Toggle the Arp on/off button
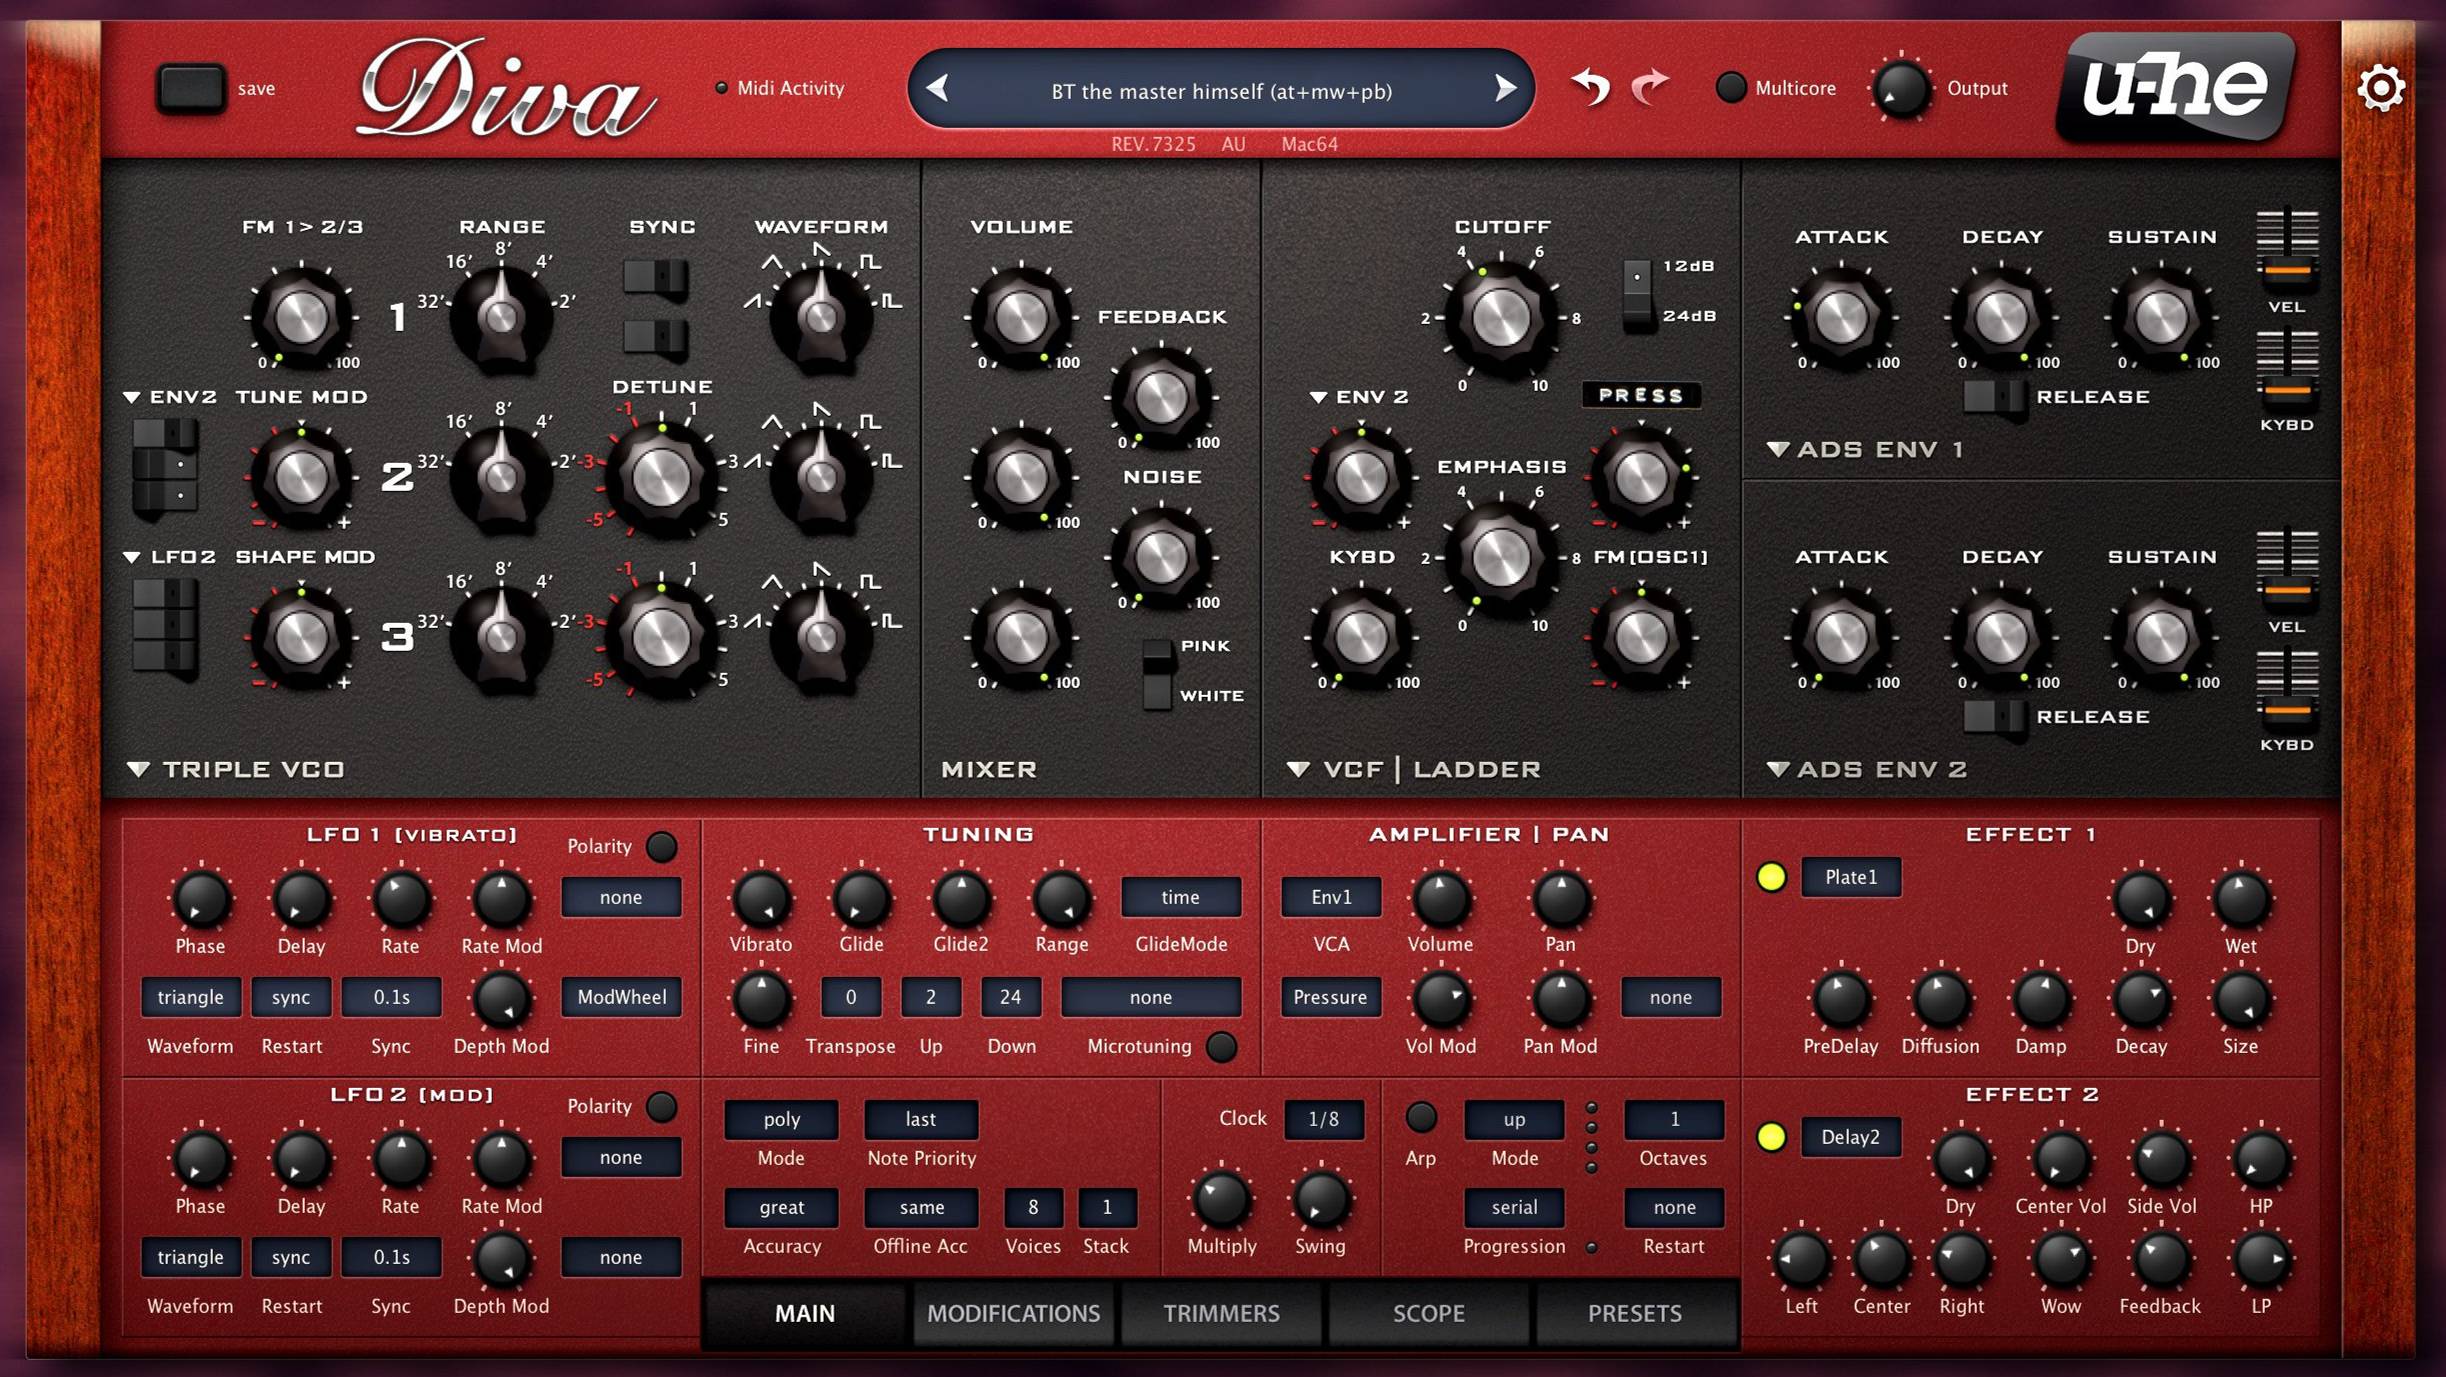Image resolution: width=2446 pixels, height=1377 pixels. point(1421,1117)
